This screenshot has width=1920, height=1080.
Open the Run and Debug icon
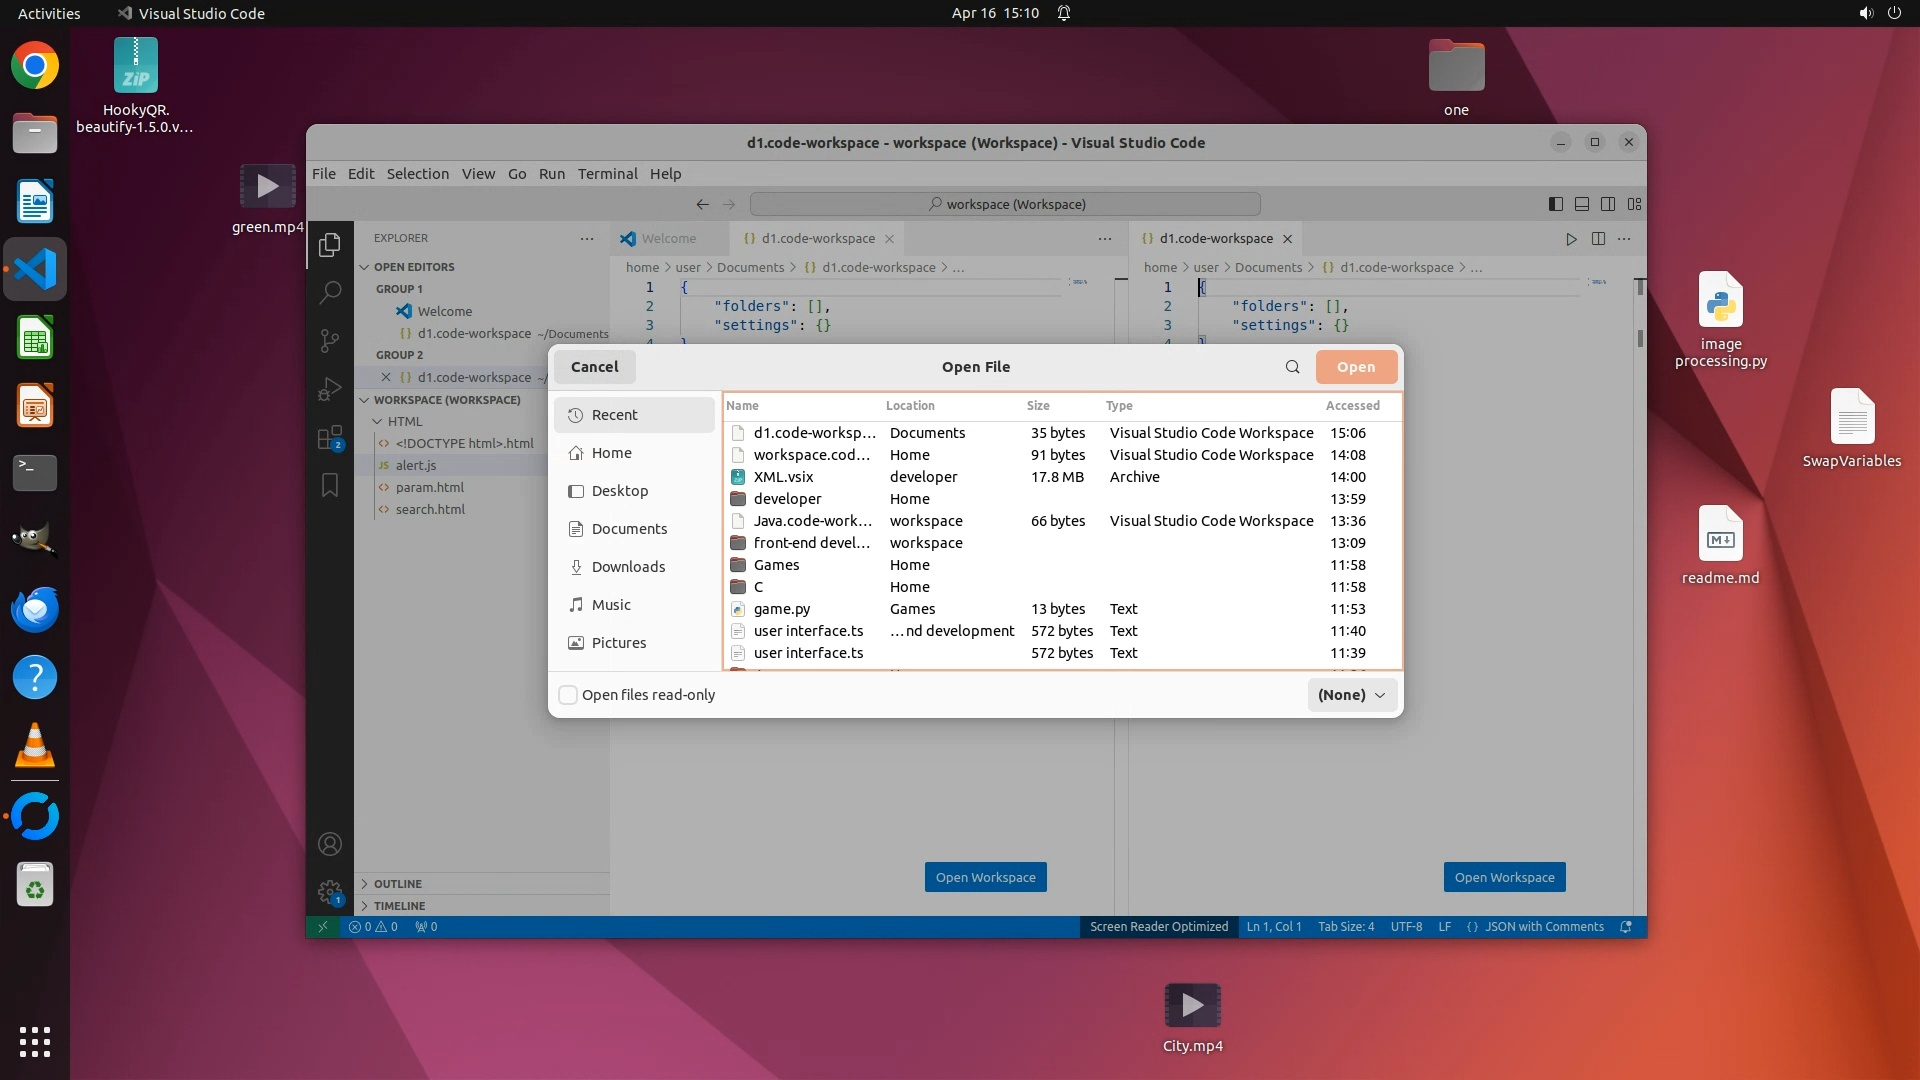tap(329, 389)
